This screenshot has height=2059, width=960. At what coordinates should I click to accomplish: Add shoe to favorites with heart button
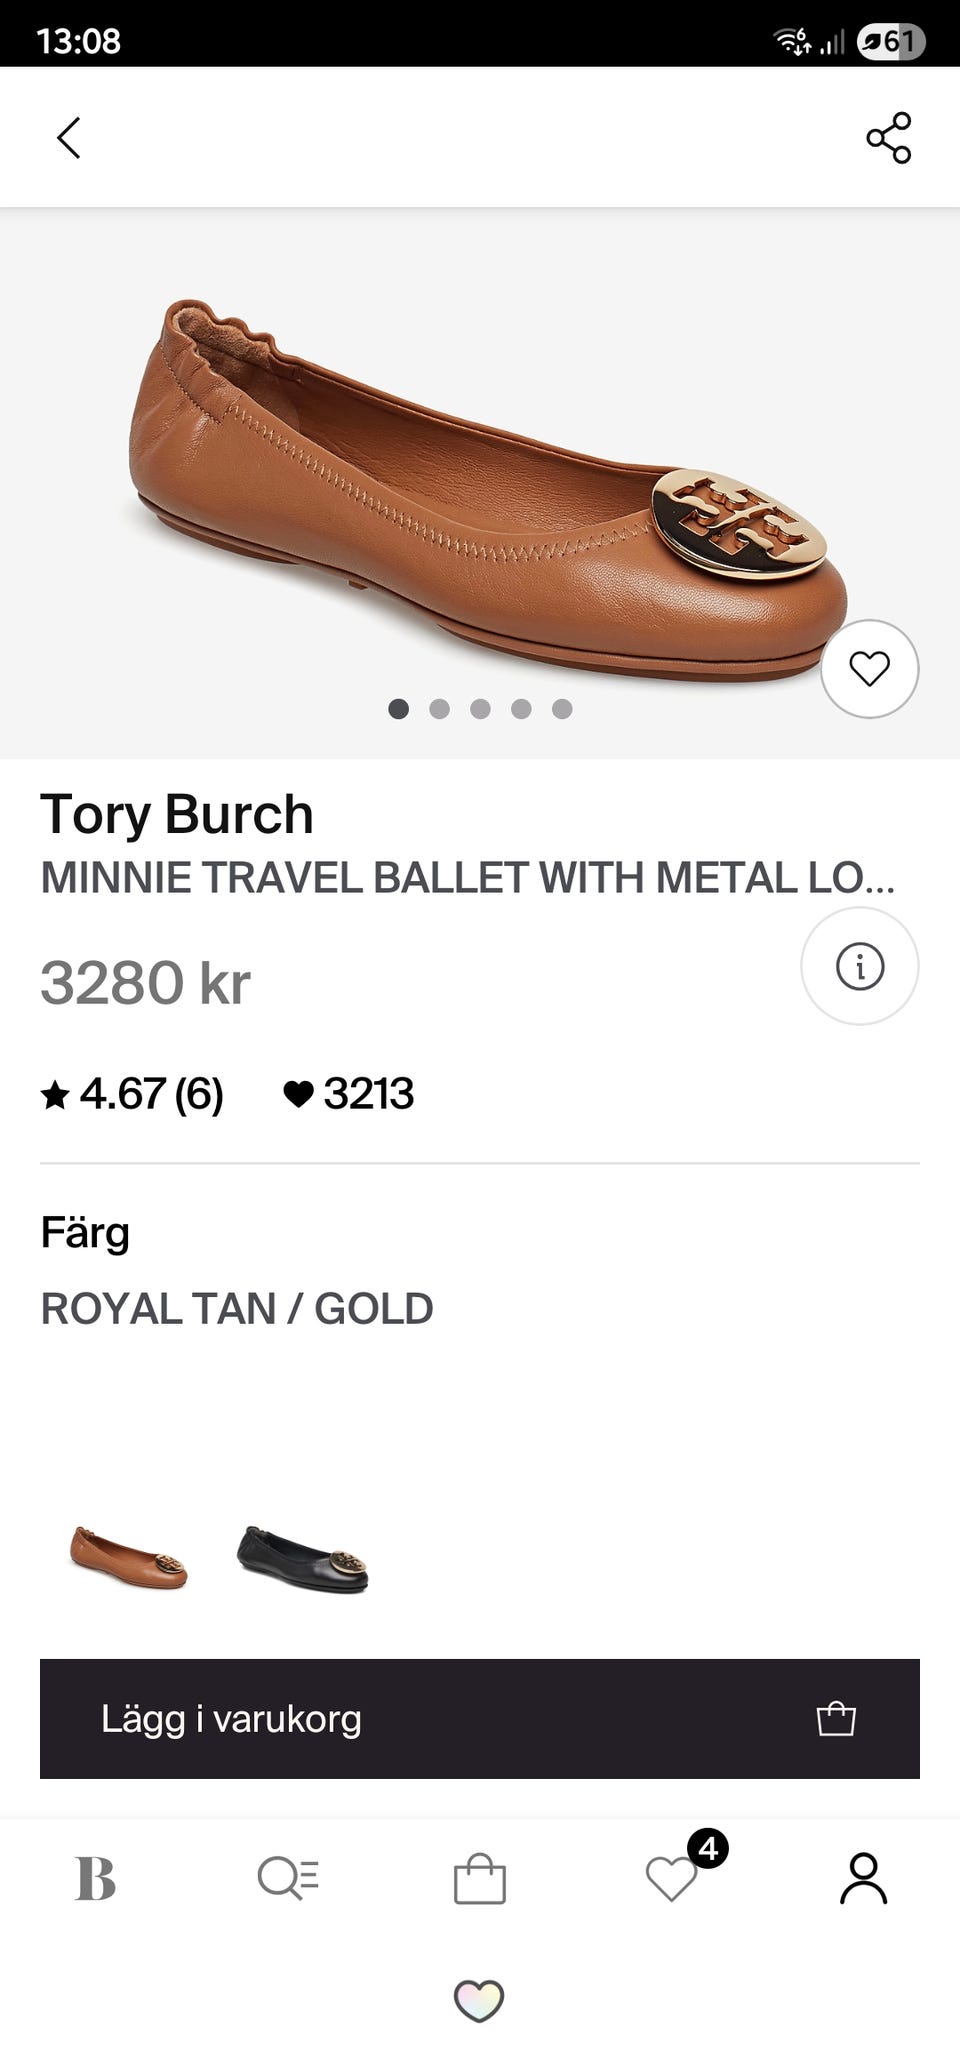tap(869, 668)
